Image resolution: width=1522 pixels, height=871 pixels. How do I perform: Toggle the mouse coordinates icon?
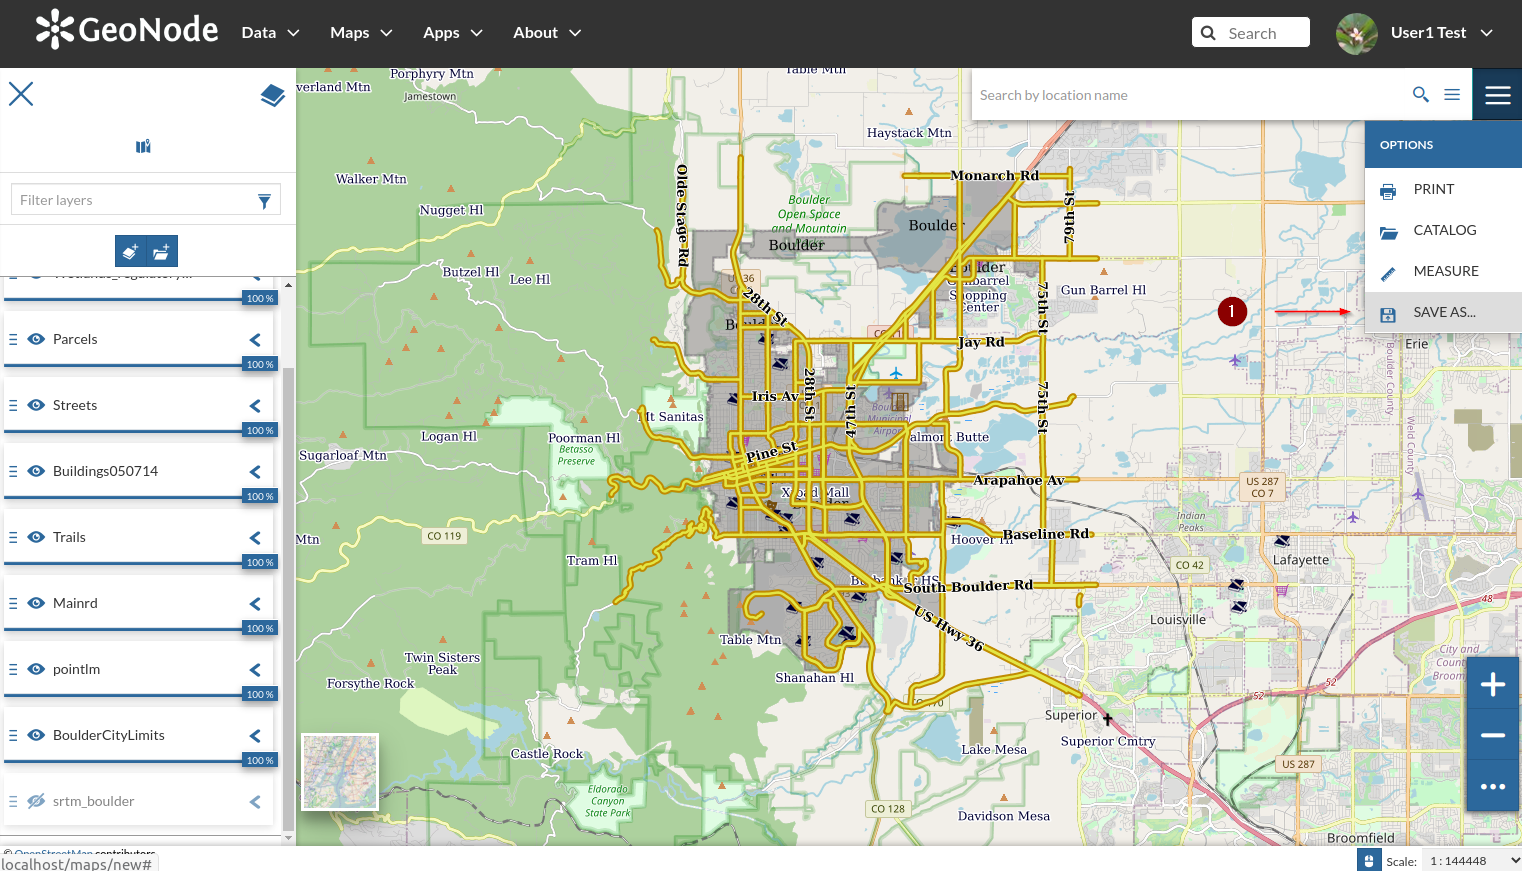[1369, 860]
